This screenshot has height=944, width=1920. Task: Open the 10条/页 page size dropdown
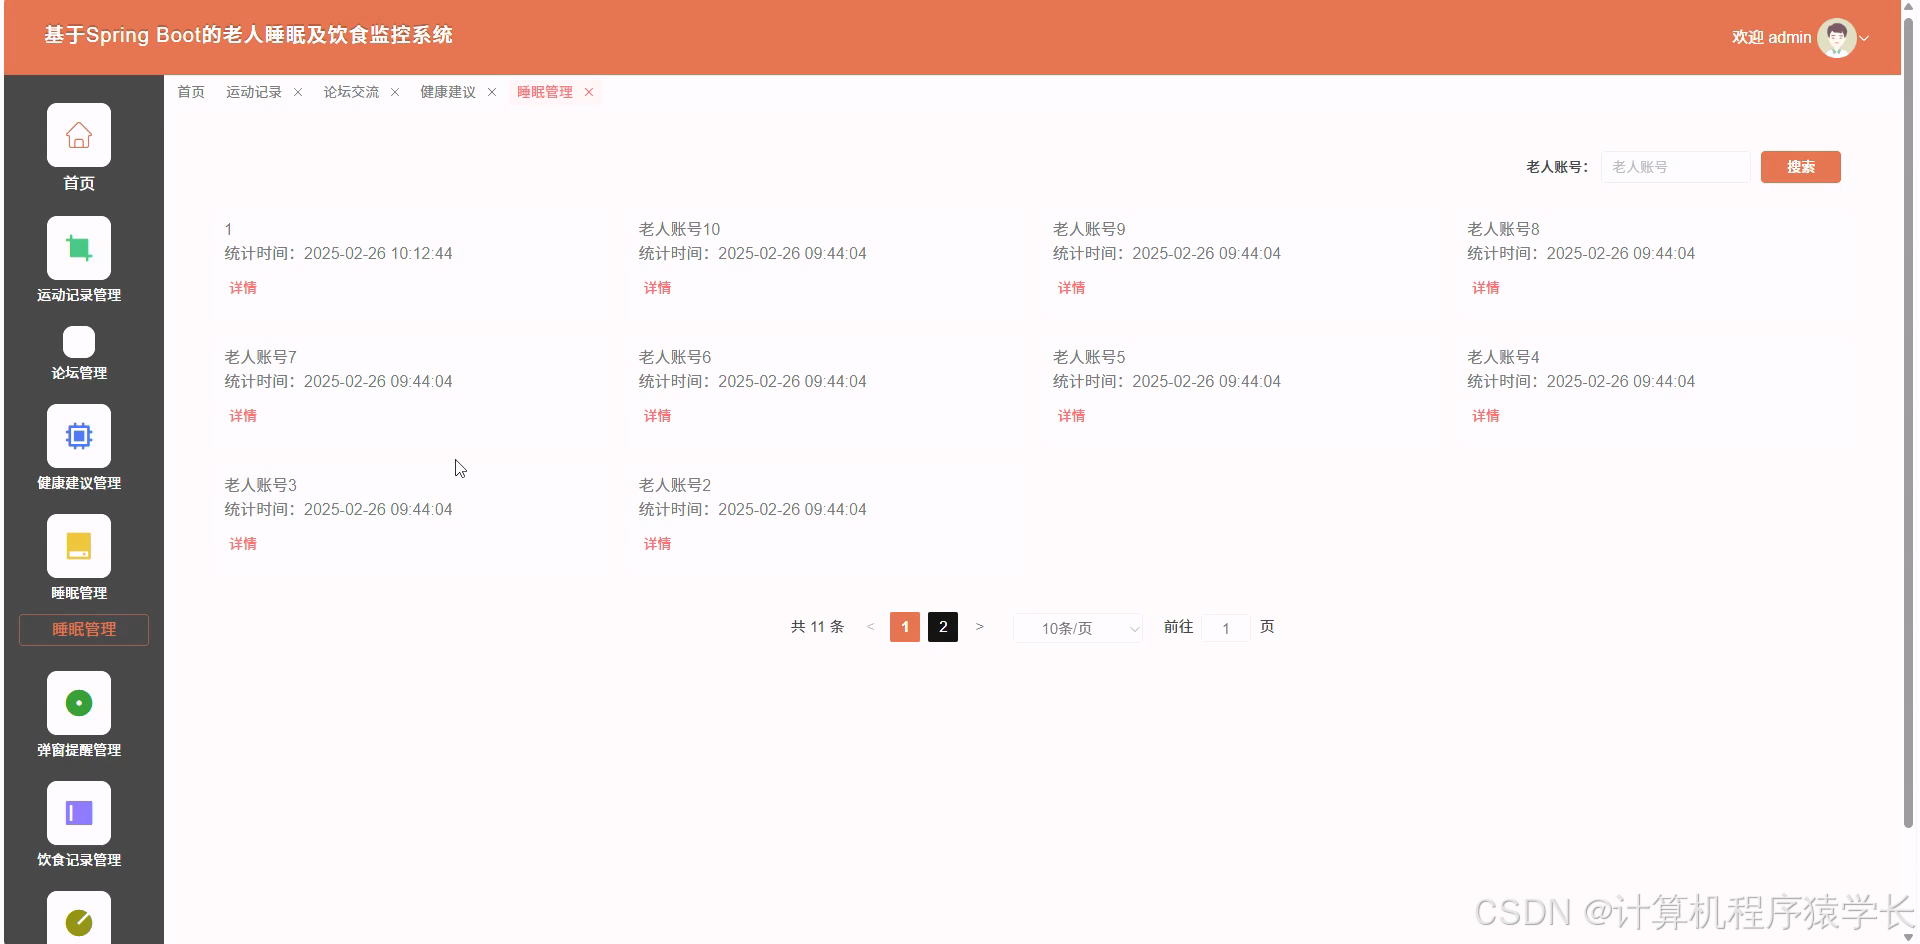[x=1077, y=628]
